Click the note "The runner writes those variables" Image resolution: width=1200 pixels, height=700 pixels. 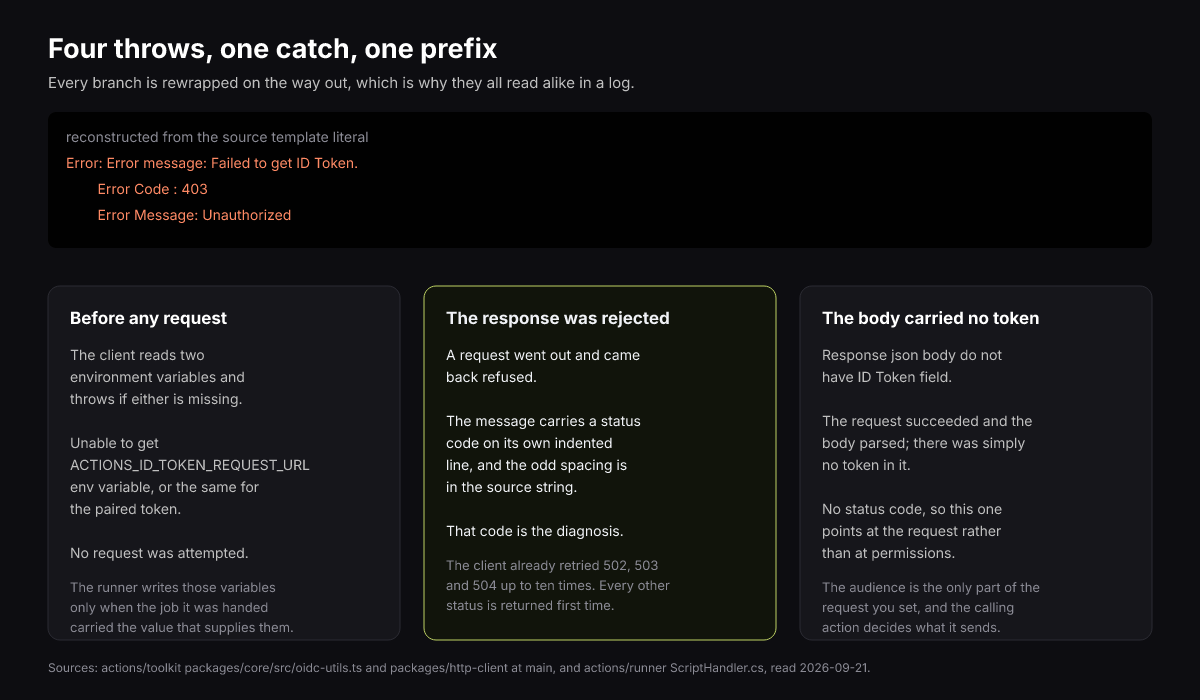tap(182, 607)
